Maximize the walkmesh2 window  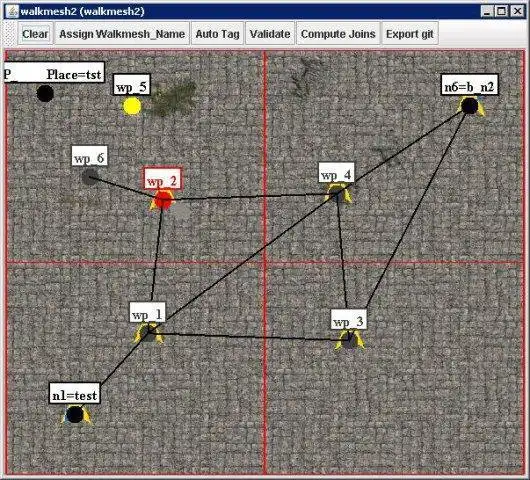coord(502,11)
